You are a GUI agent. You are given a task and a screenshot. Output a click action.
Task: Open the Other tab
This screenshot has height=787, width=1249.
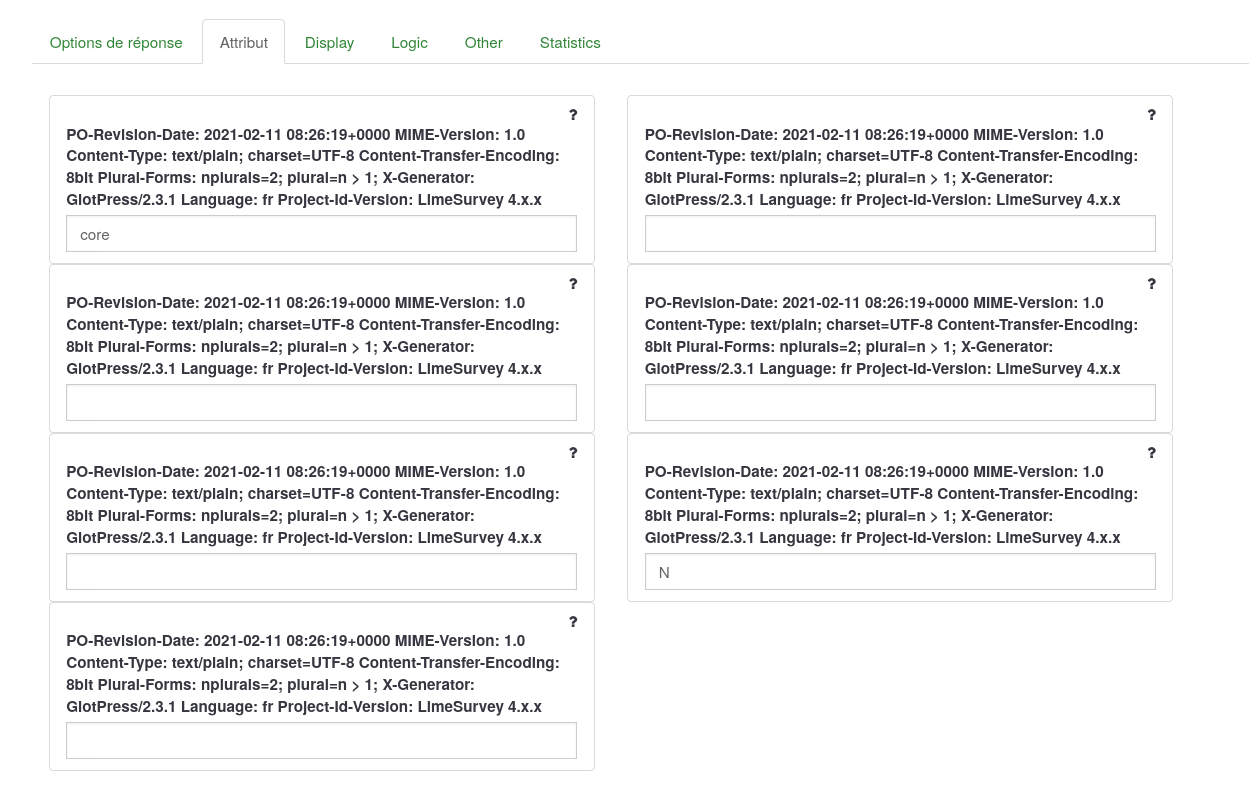[x=483, y=43]
